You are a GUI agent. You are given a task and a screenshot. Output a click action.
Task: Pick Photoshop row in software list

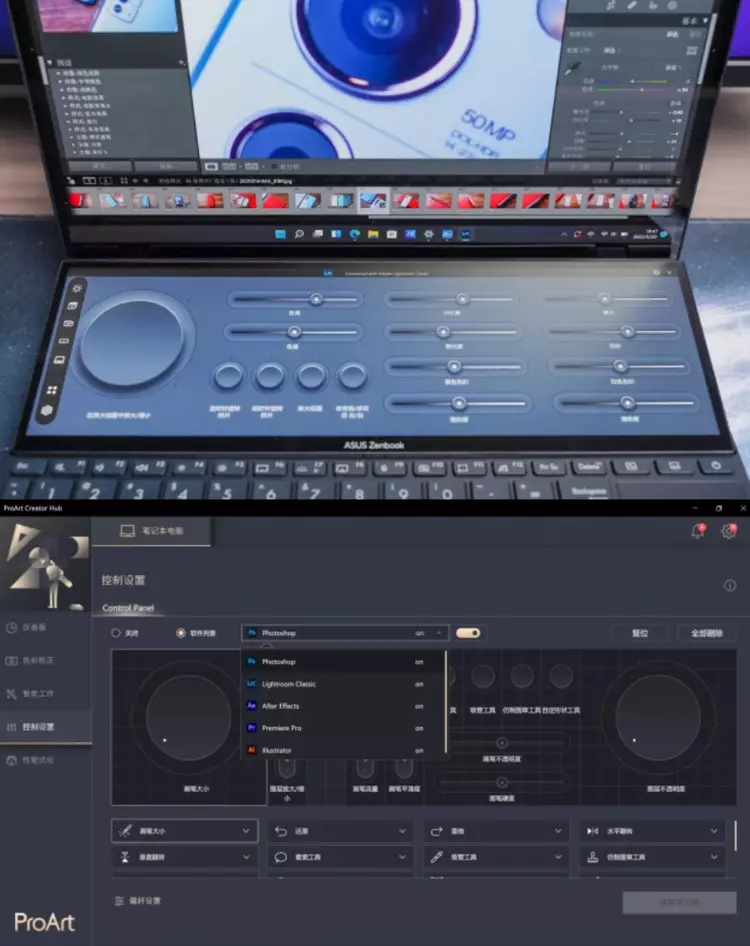coord(343,662)
